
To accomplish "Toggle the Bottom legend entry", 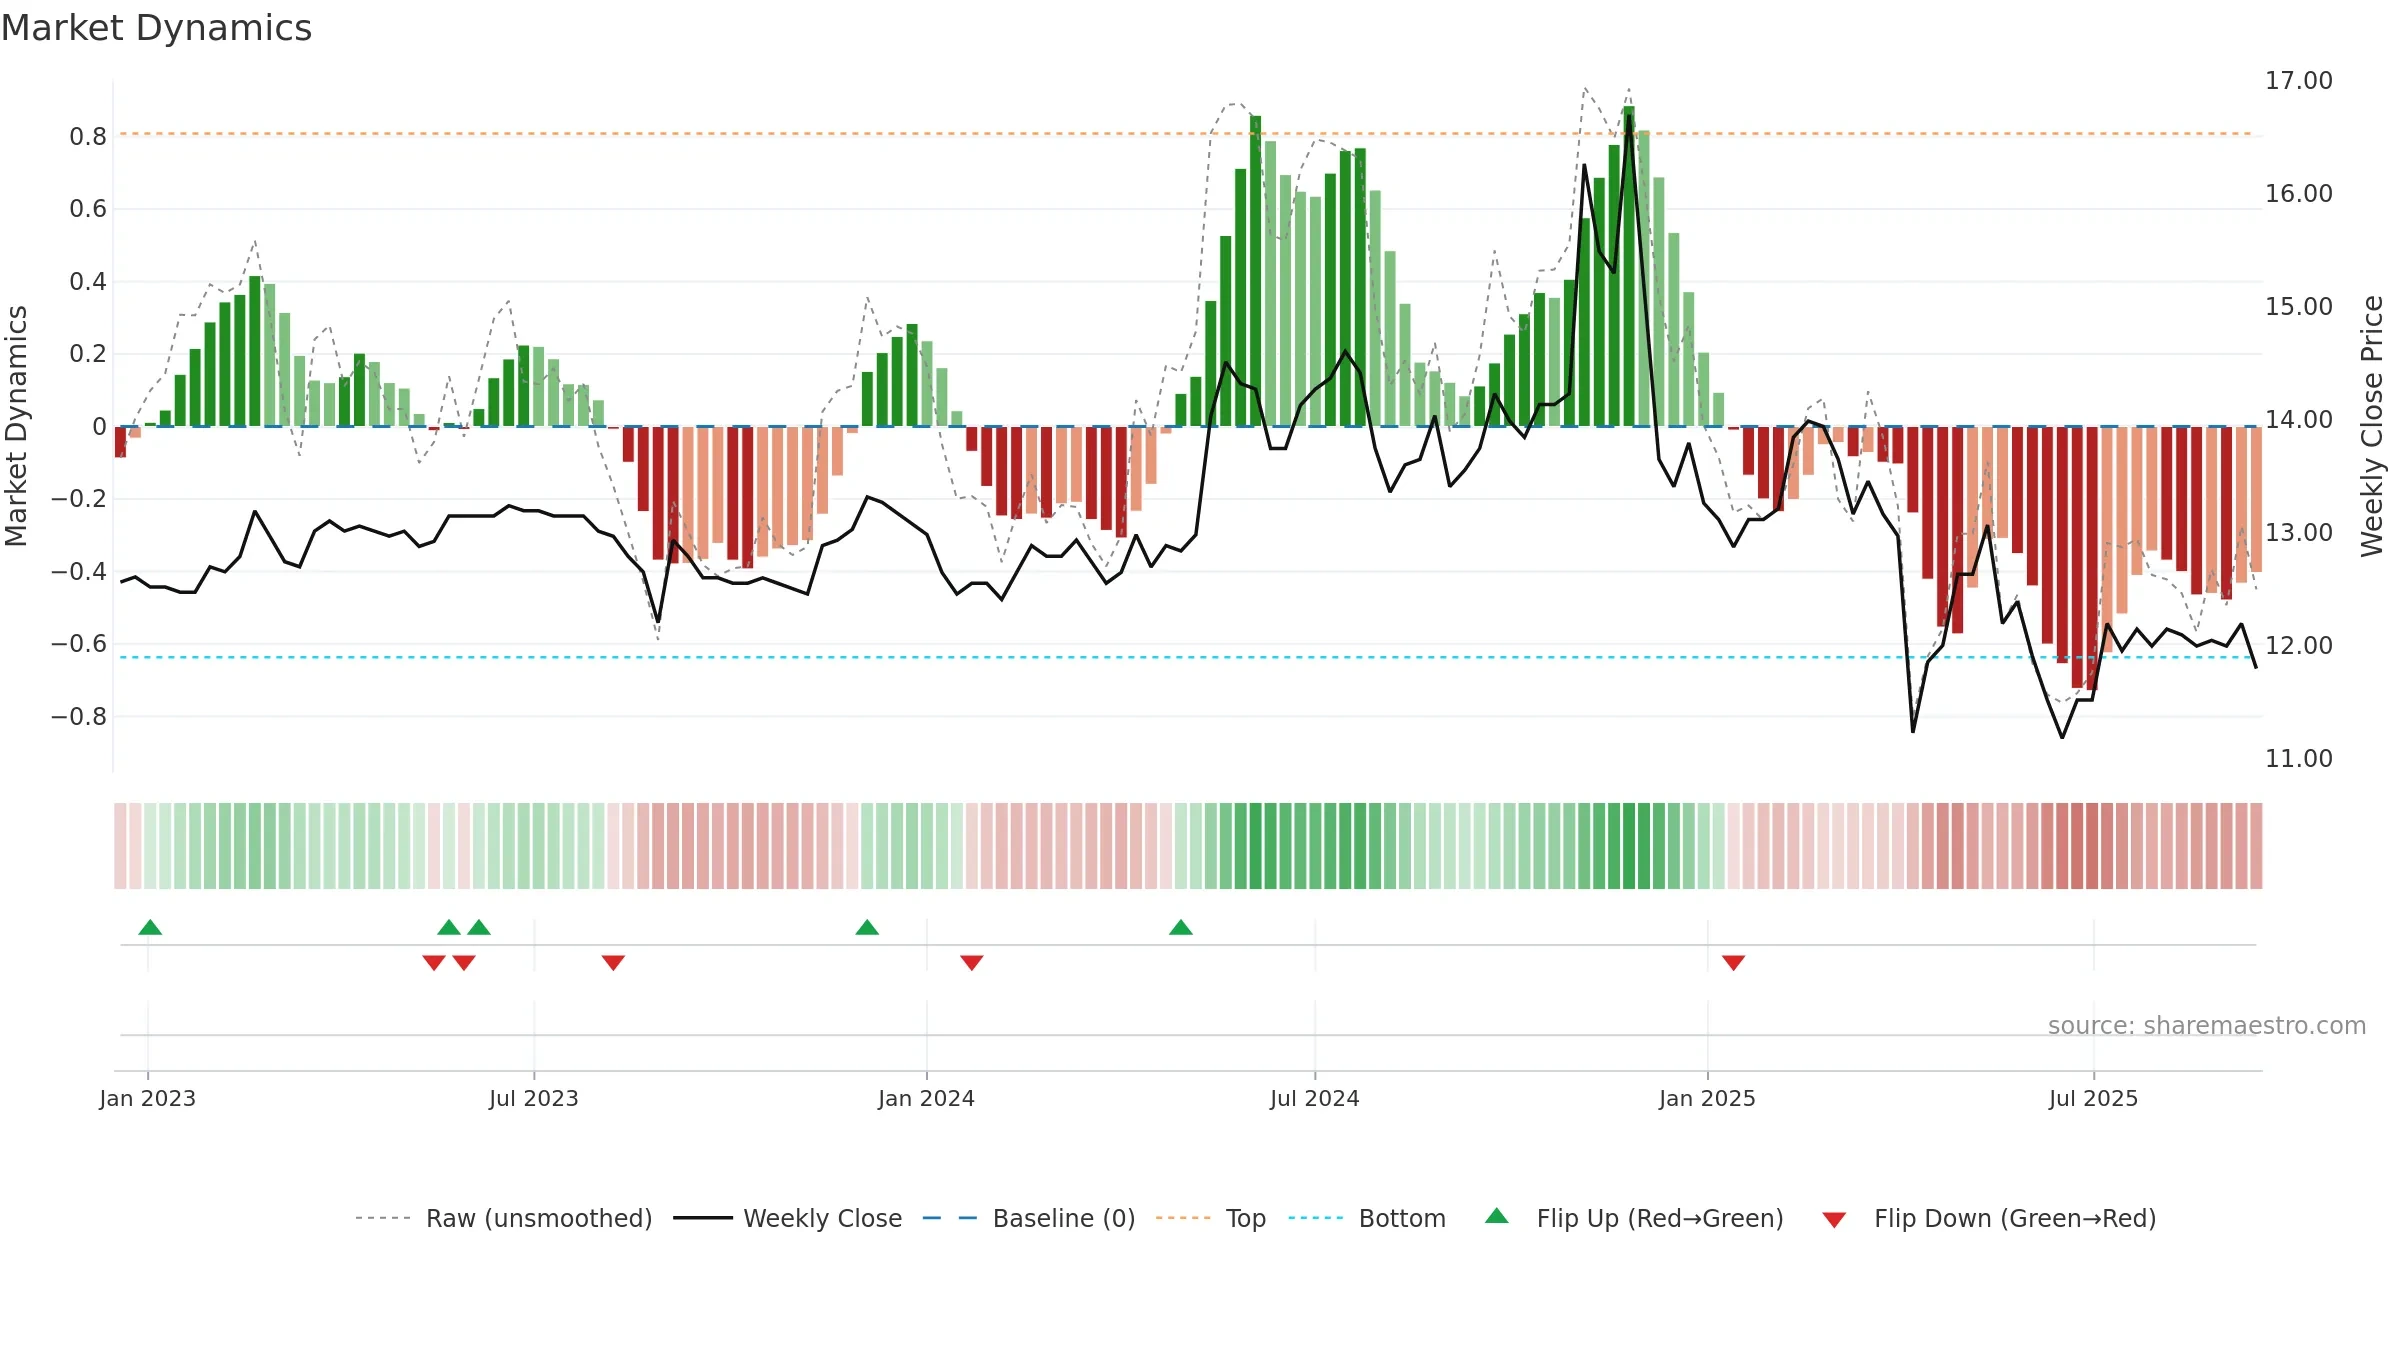I will (1366, 1218).
